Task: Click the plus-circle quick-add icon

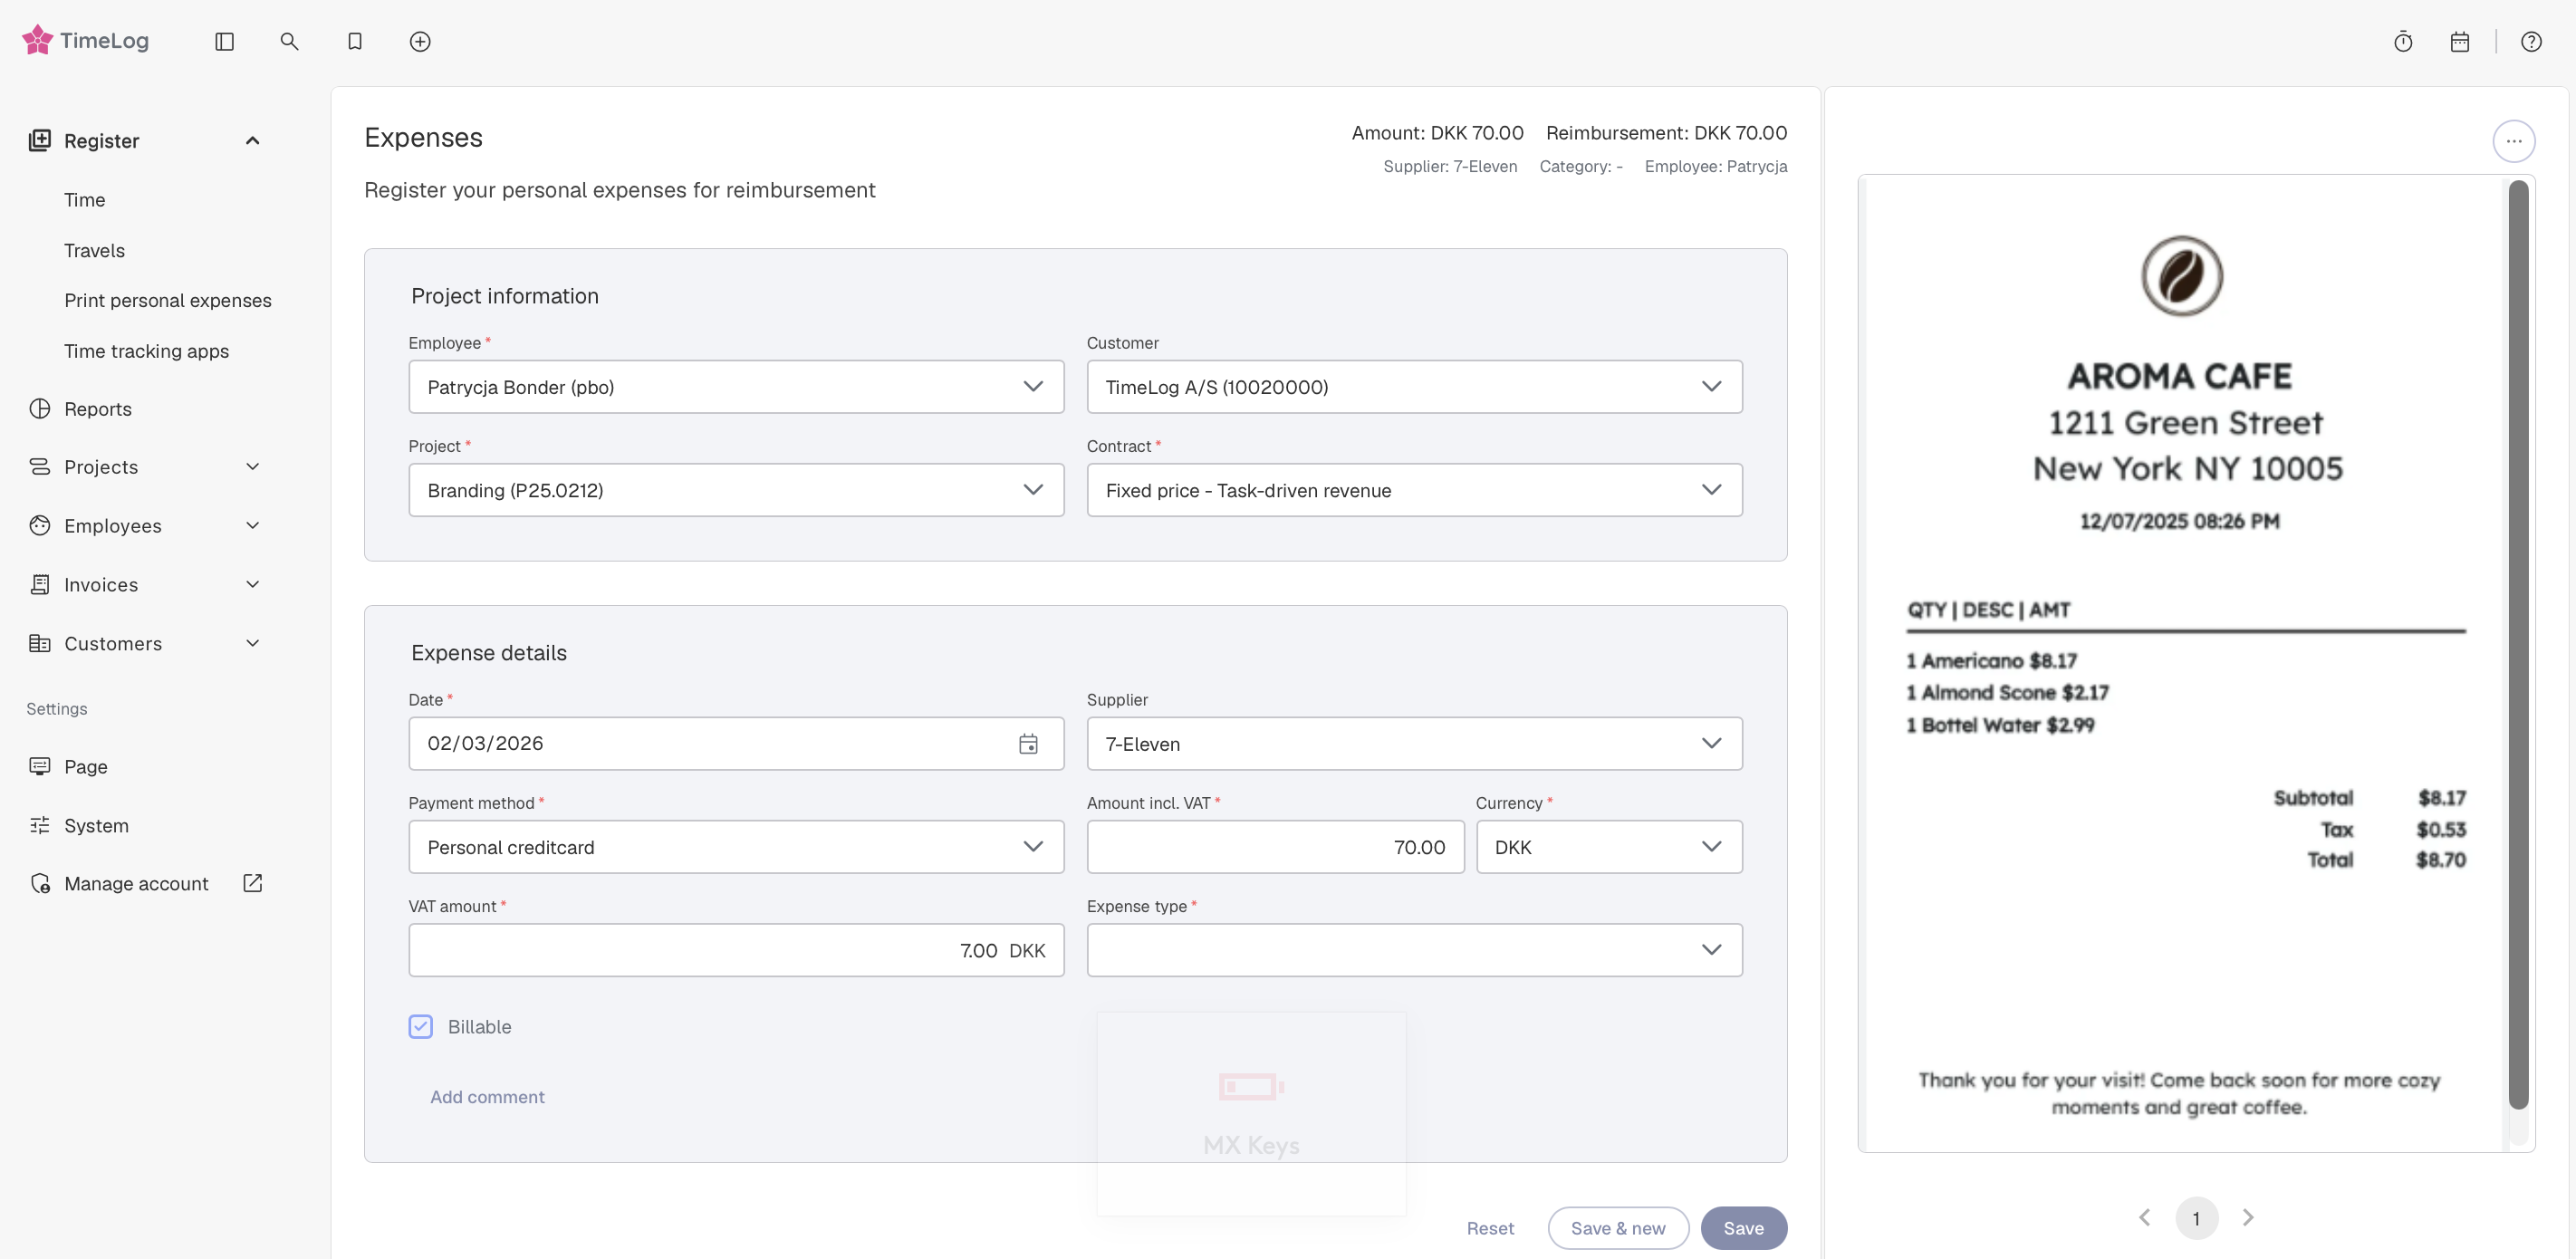Action: coord(420,41)
